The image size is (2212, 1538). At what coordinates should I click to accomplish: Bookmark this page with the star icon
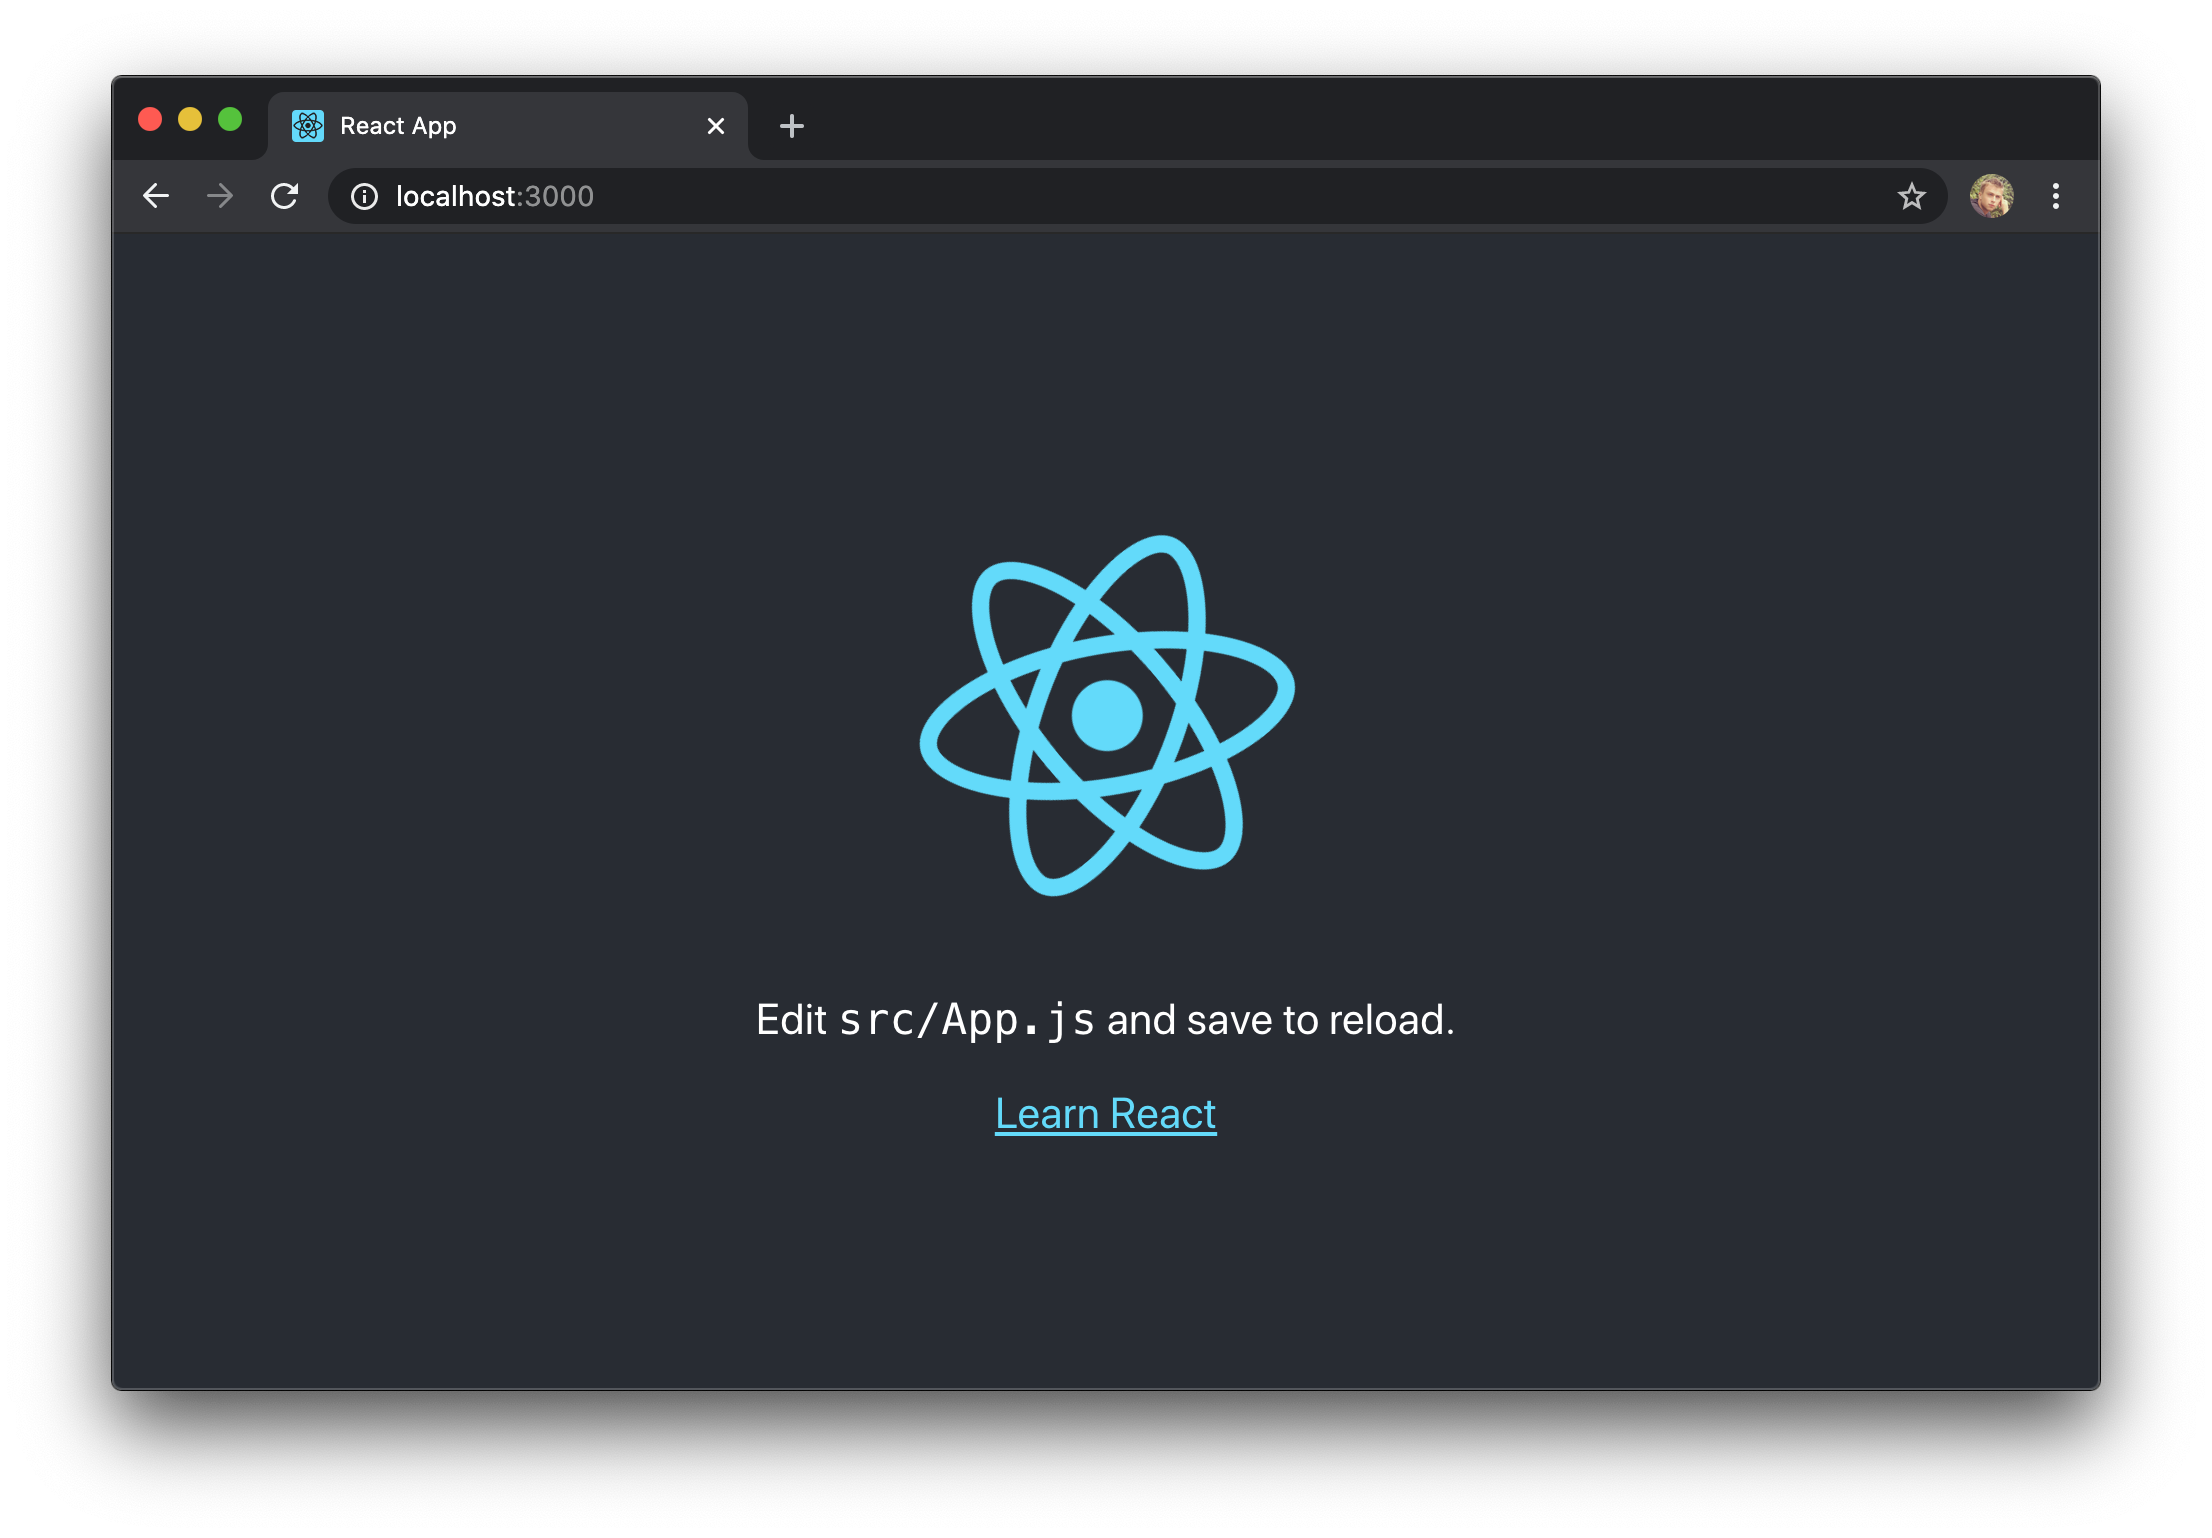tap(1911, 196)
